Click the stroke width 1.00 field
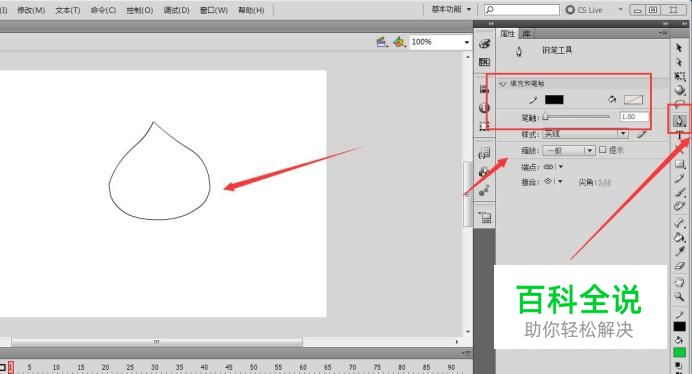Screen dimensions: 692x374 point(634,117)
